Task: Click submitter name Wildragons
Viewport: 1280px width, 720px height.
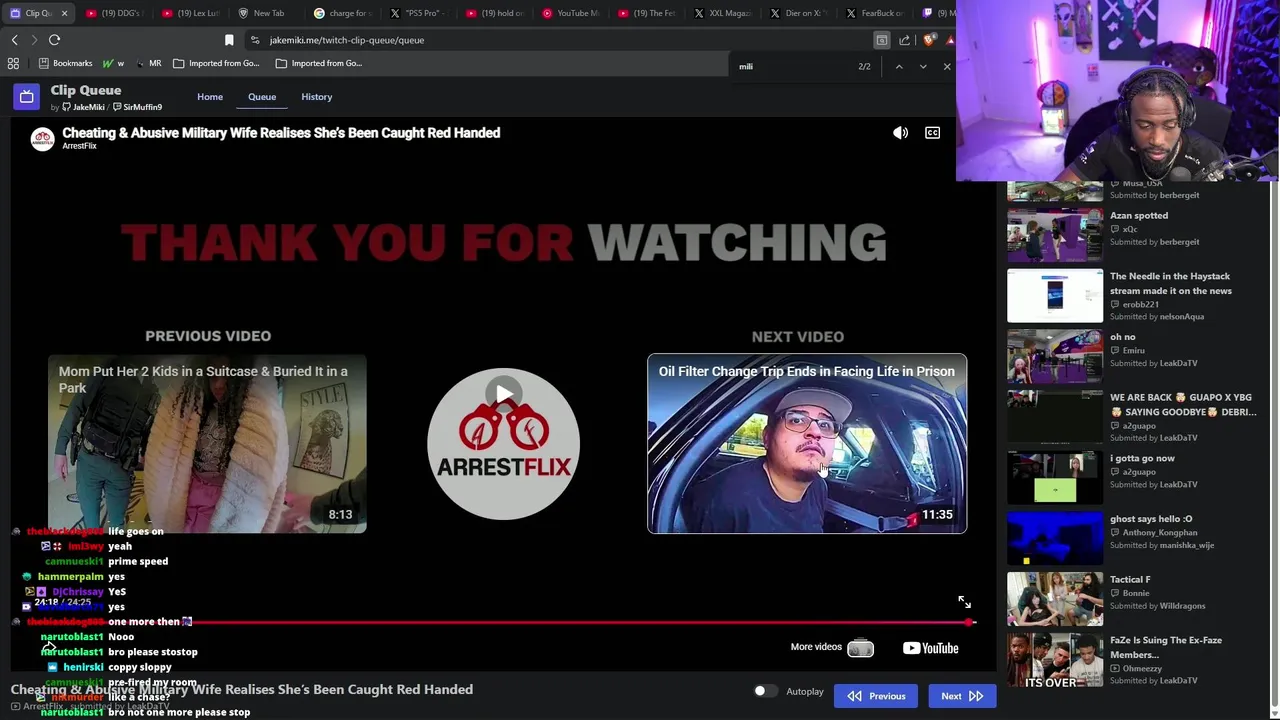Action: [1182, 606]
